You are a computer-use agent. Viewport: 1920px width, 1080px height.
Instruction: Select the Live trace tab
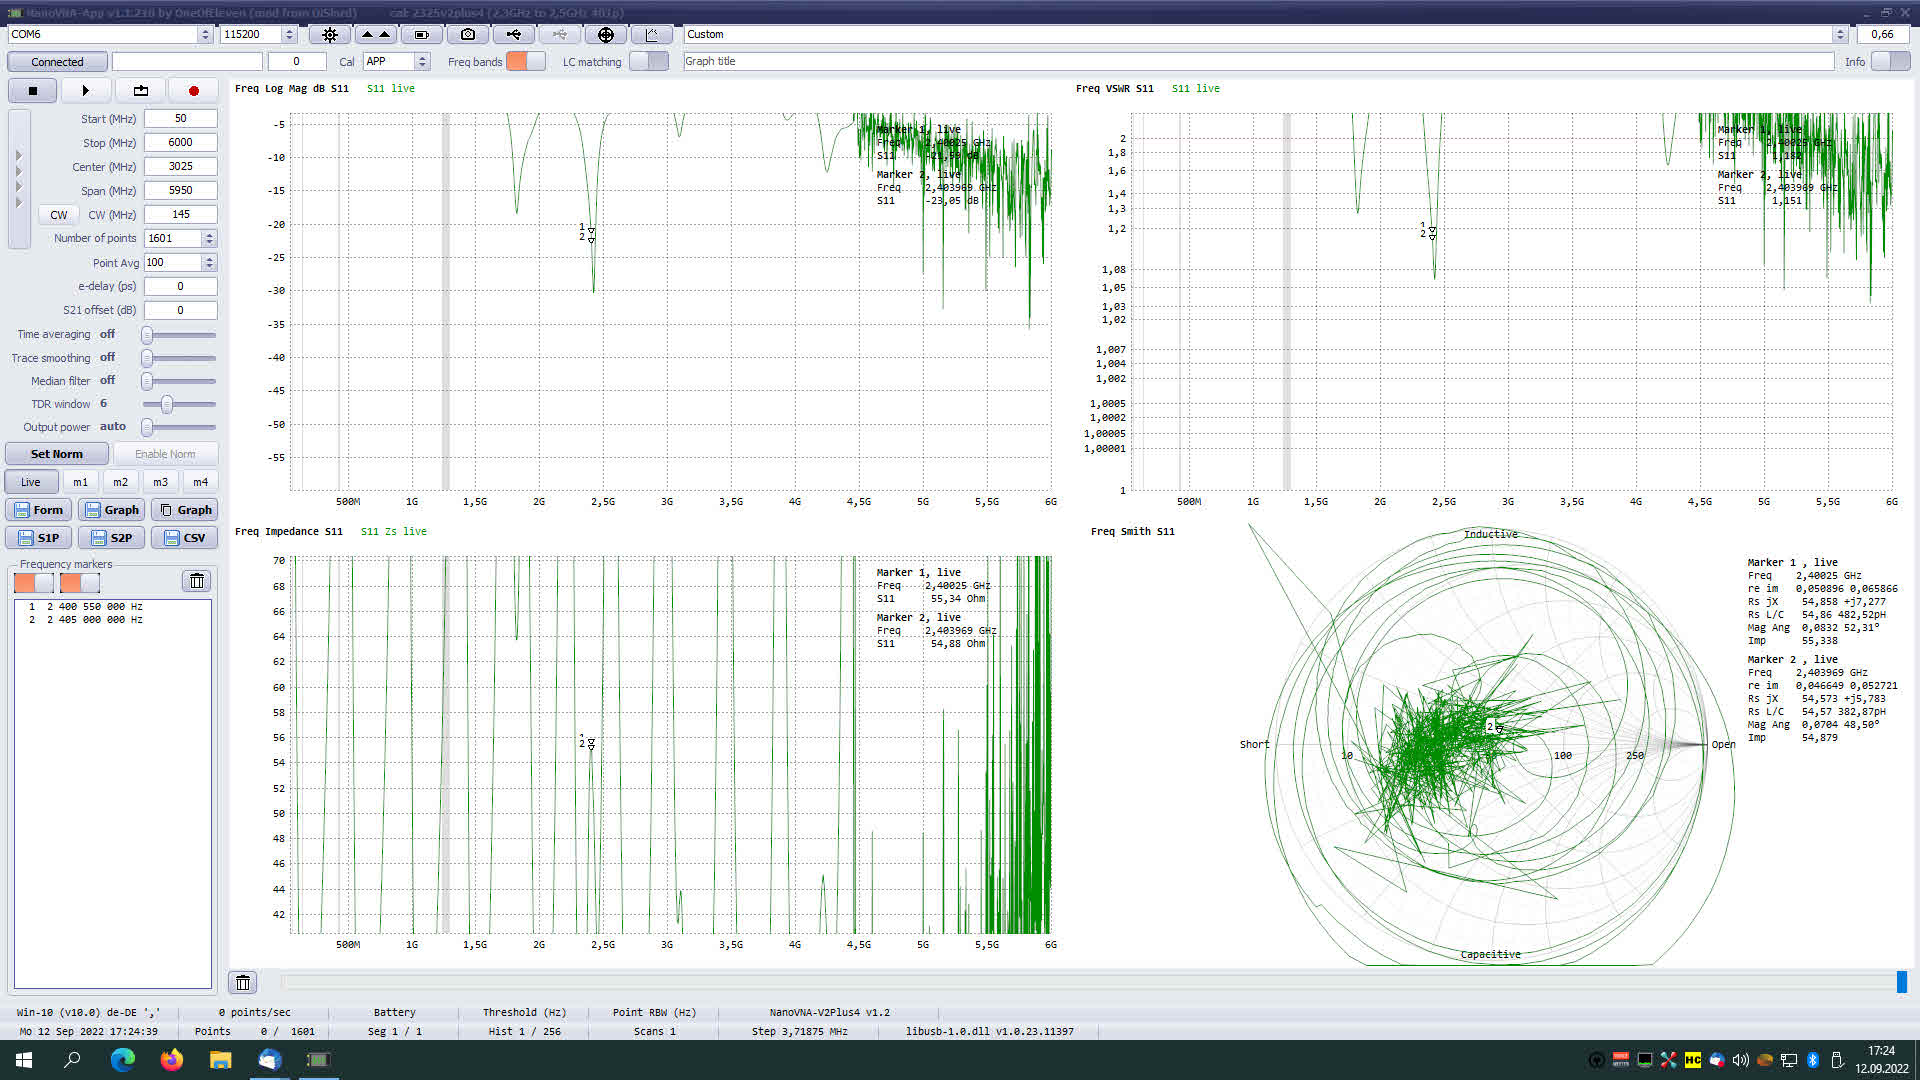click(x=31, y=482)
